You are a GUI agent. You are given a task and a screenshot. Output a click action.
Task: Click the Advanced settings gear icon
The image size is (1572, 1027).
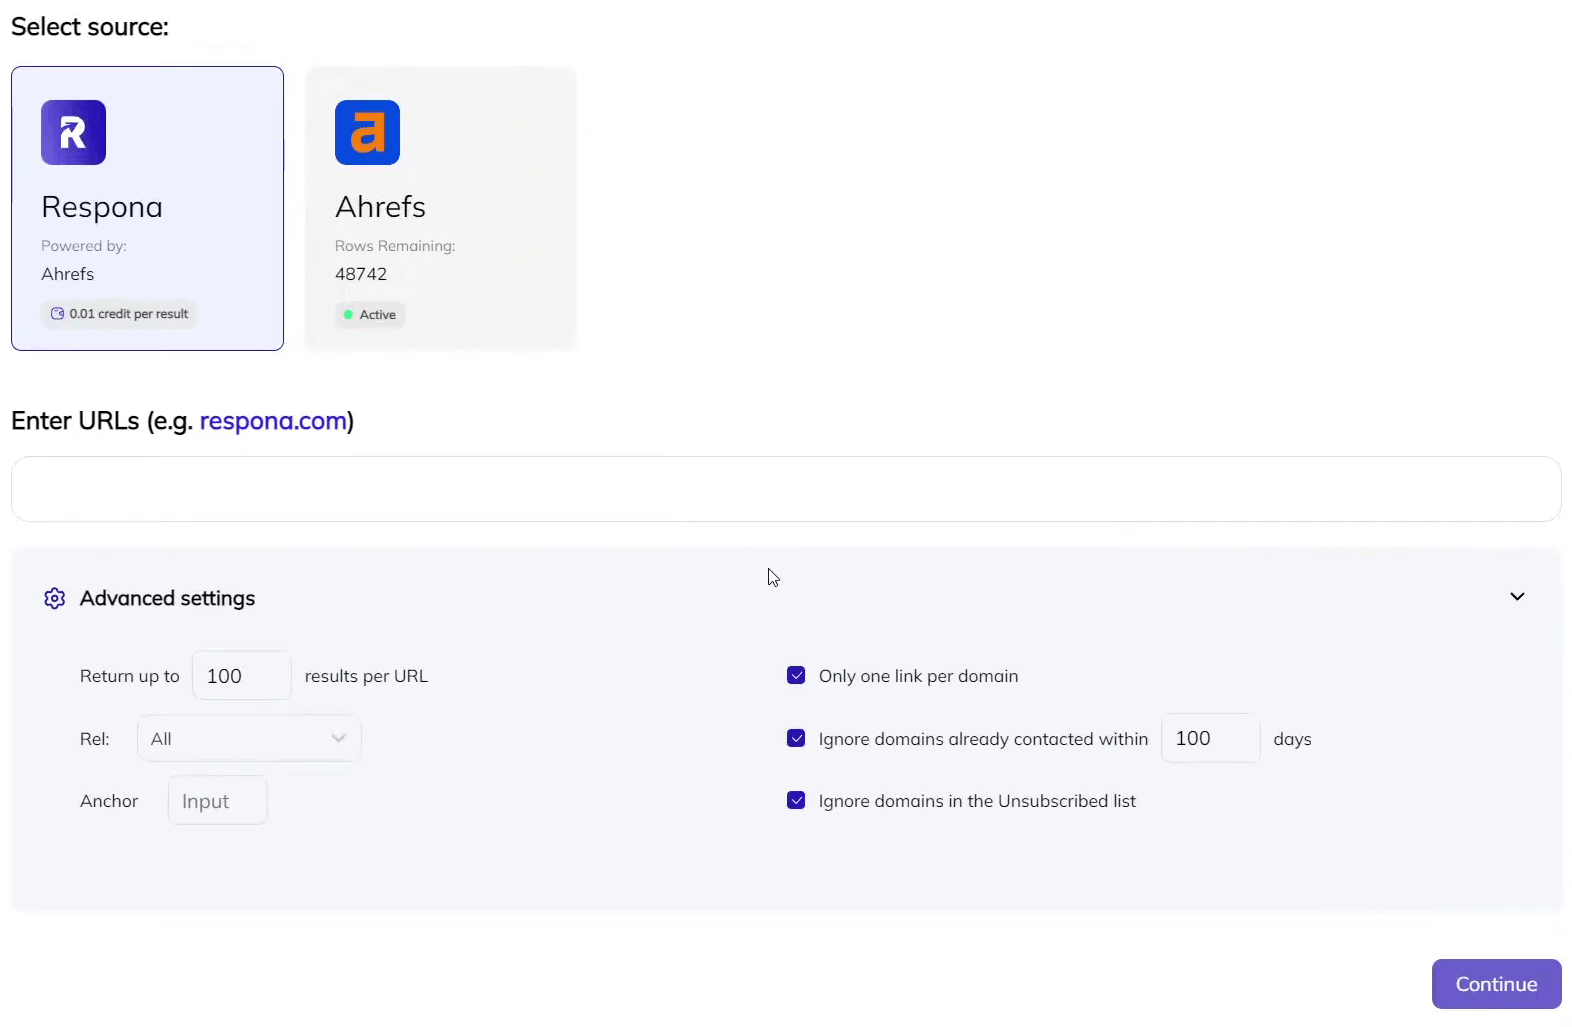coord(55,598)
